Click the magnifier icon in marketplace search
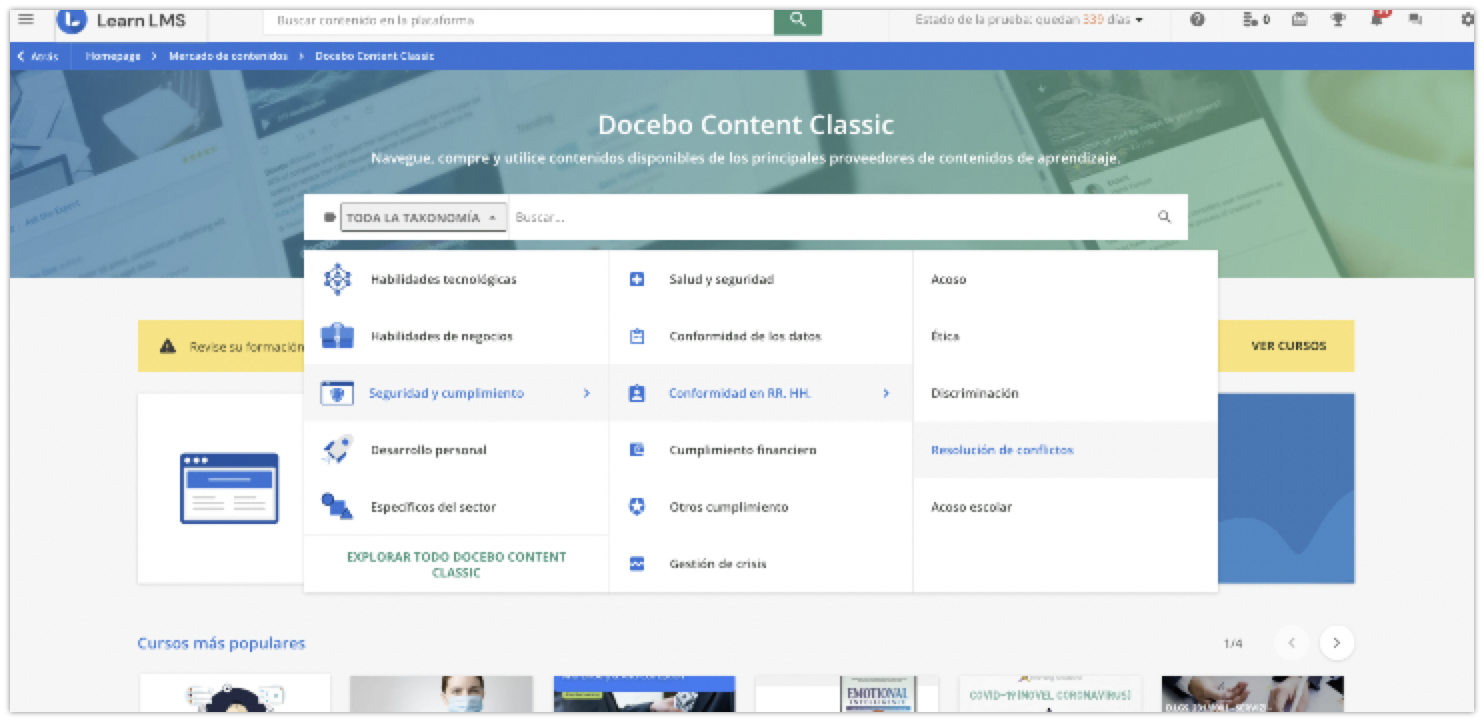Viewport: 1484px width, 722px height. pos(1164,217)
